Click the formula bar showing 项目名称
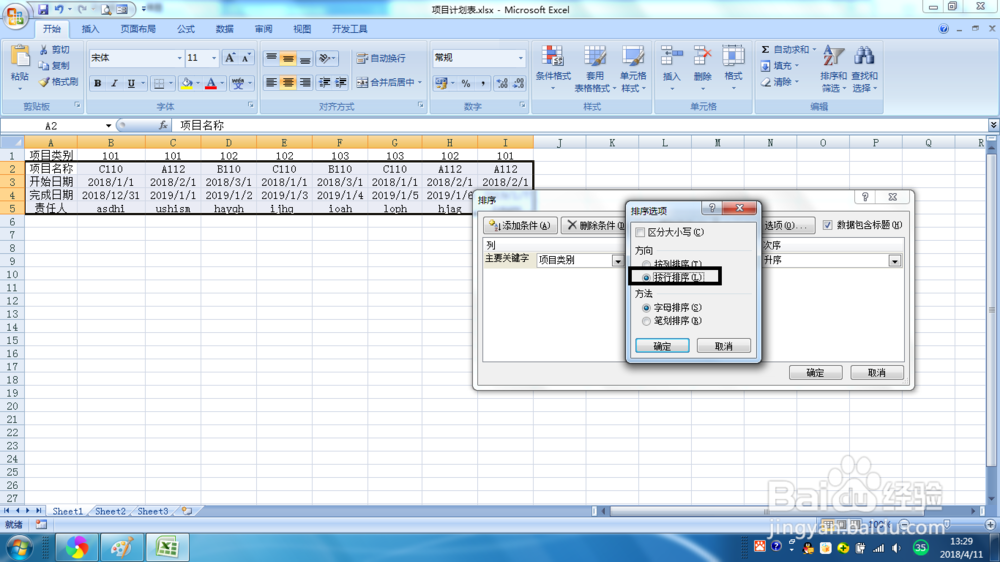Screen dimensions: 1000x562 [x=580, y=126]
